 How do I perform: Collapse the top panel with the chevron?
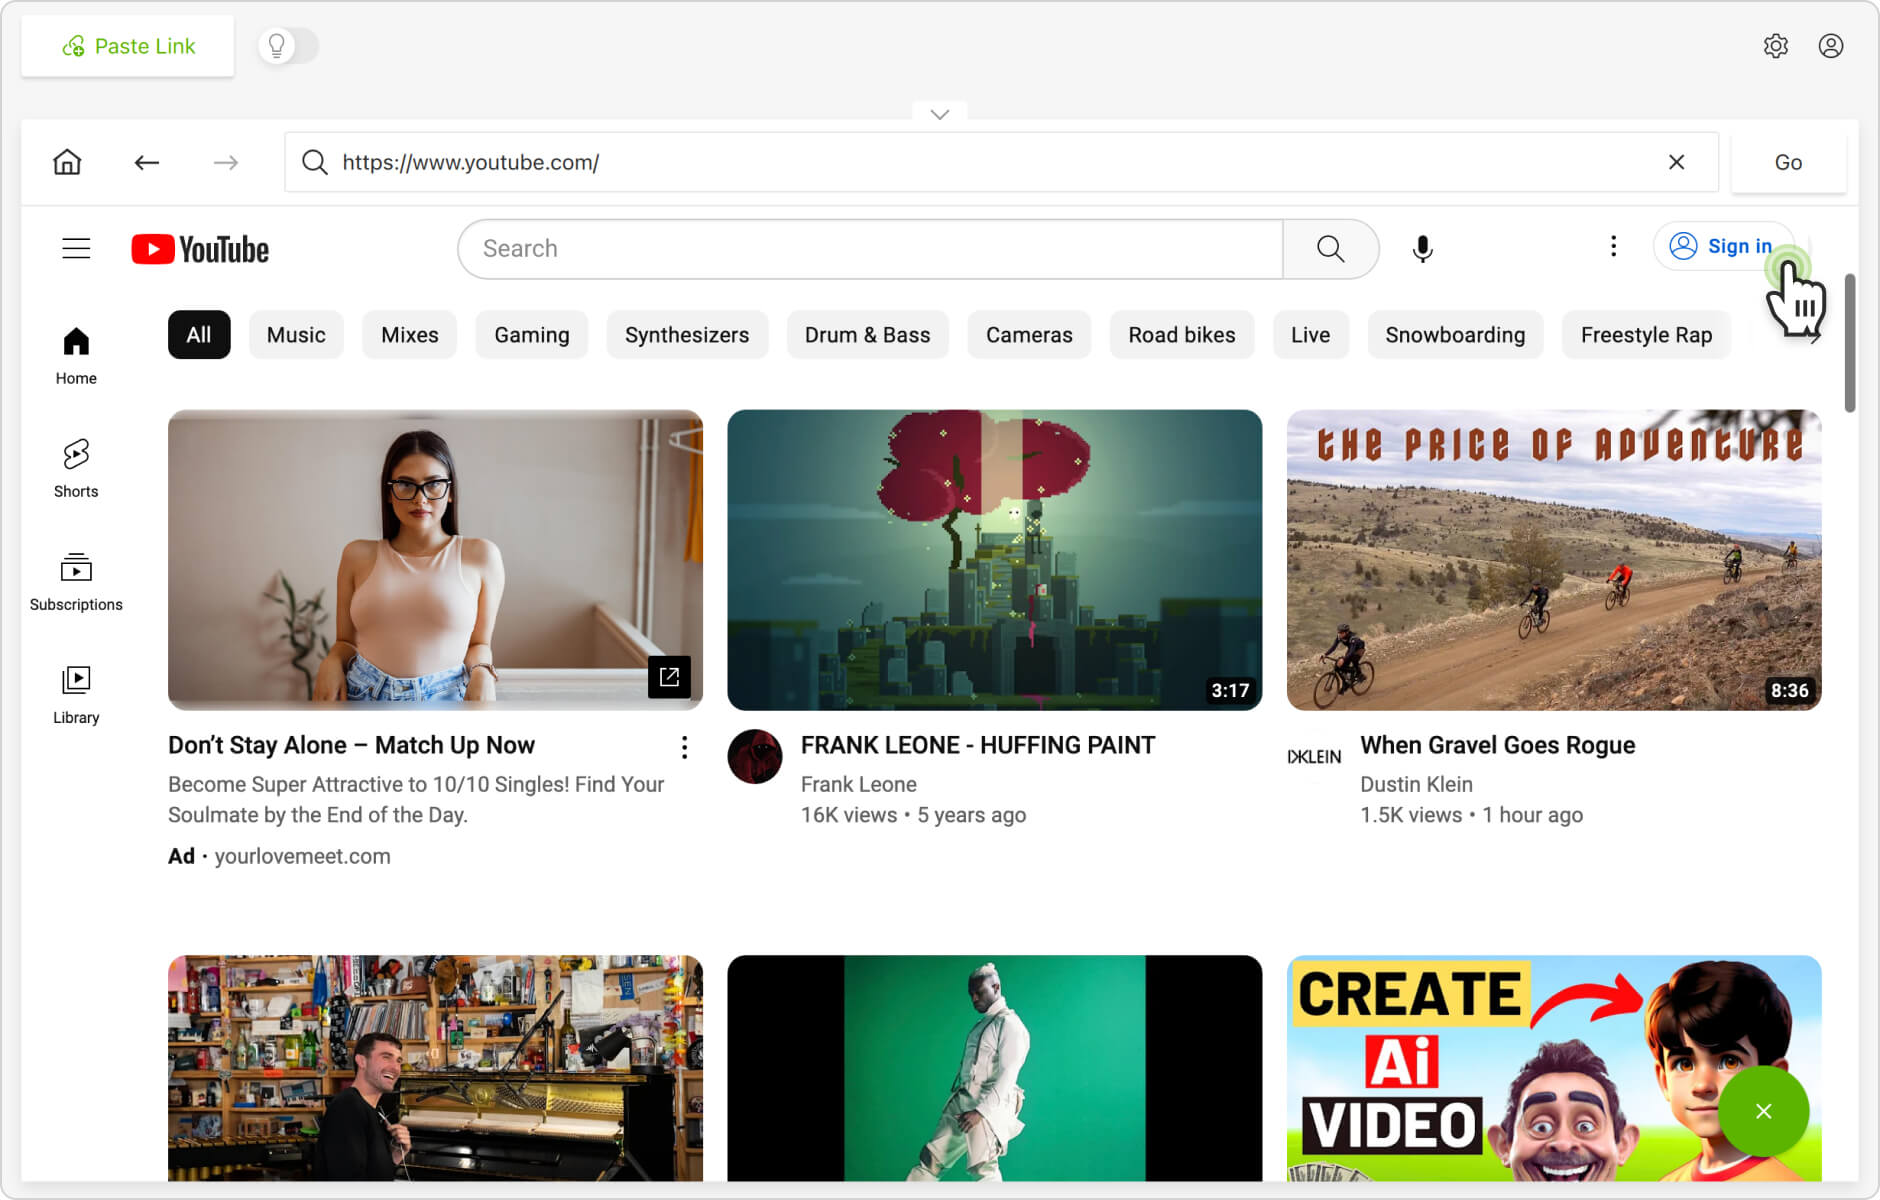pyautogui.click(x=939, y=114)
